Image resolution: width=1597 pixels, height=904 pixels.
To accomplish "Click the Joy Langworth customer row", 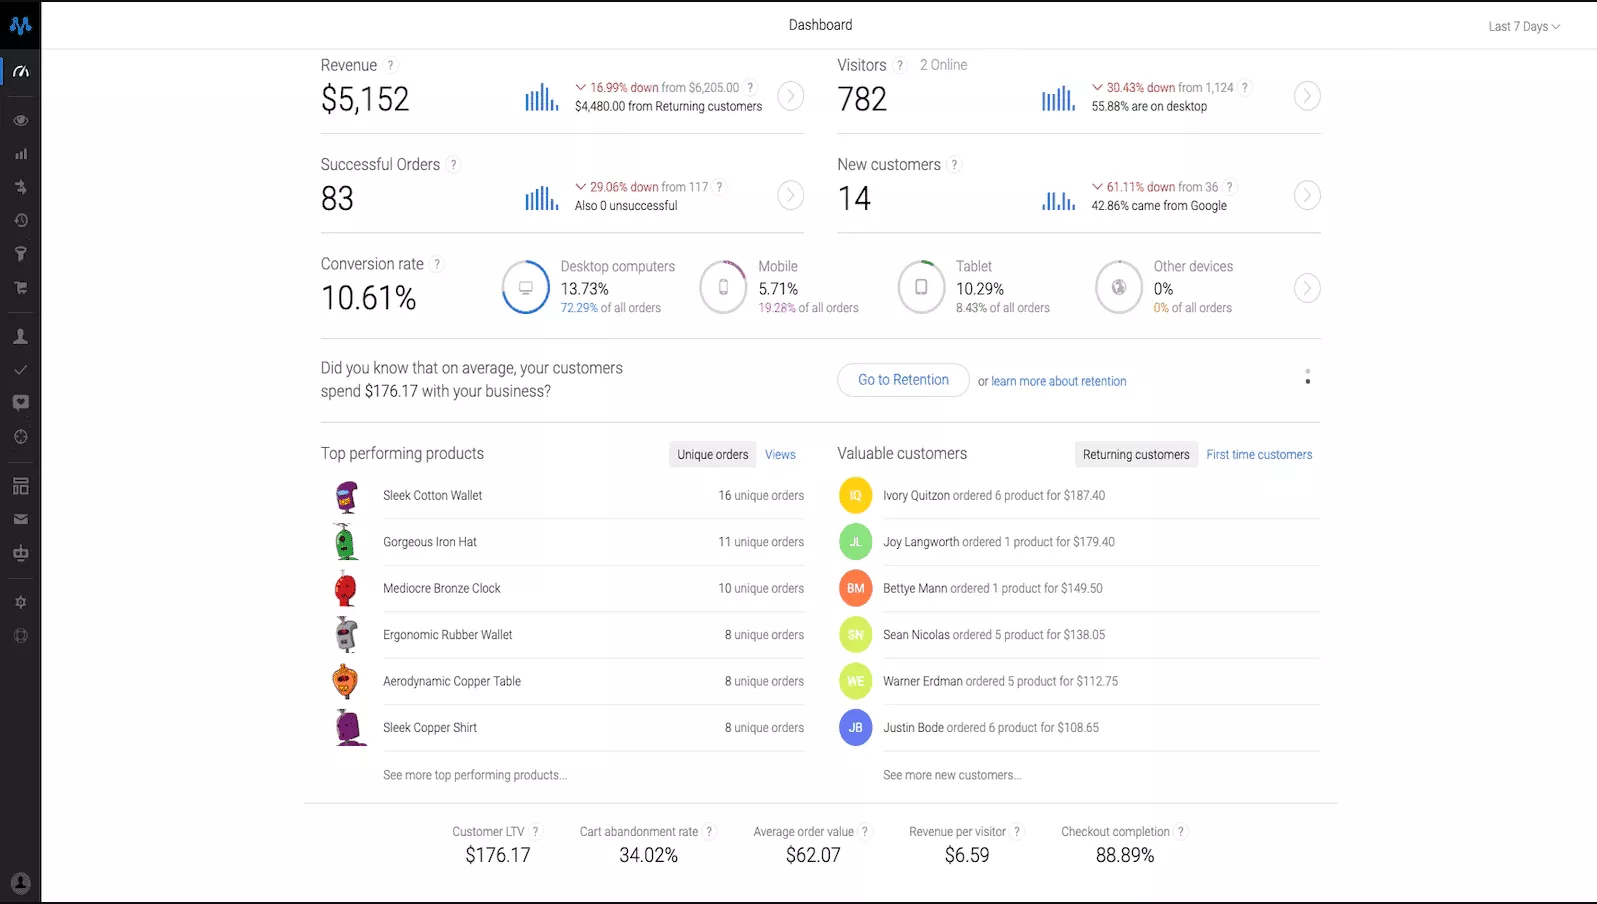I will click(1079, 542).
